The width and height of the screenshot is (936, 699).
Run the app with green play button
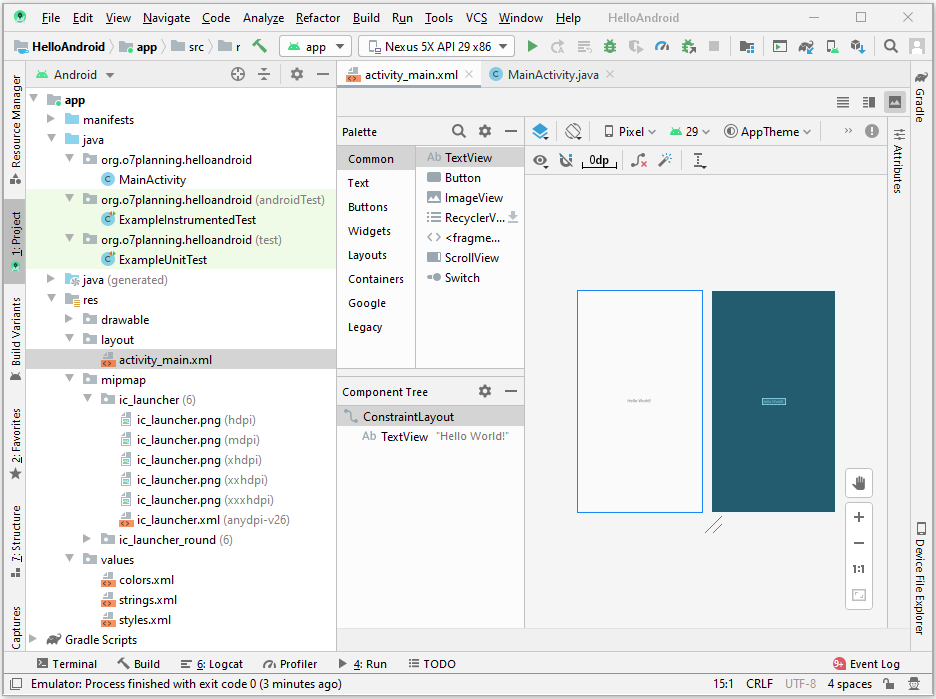[532, 47]
